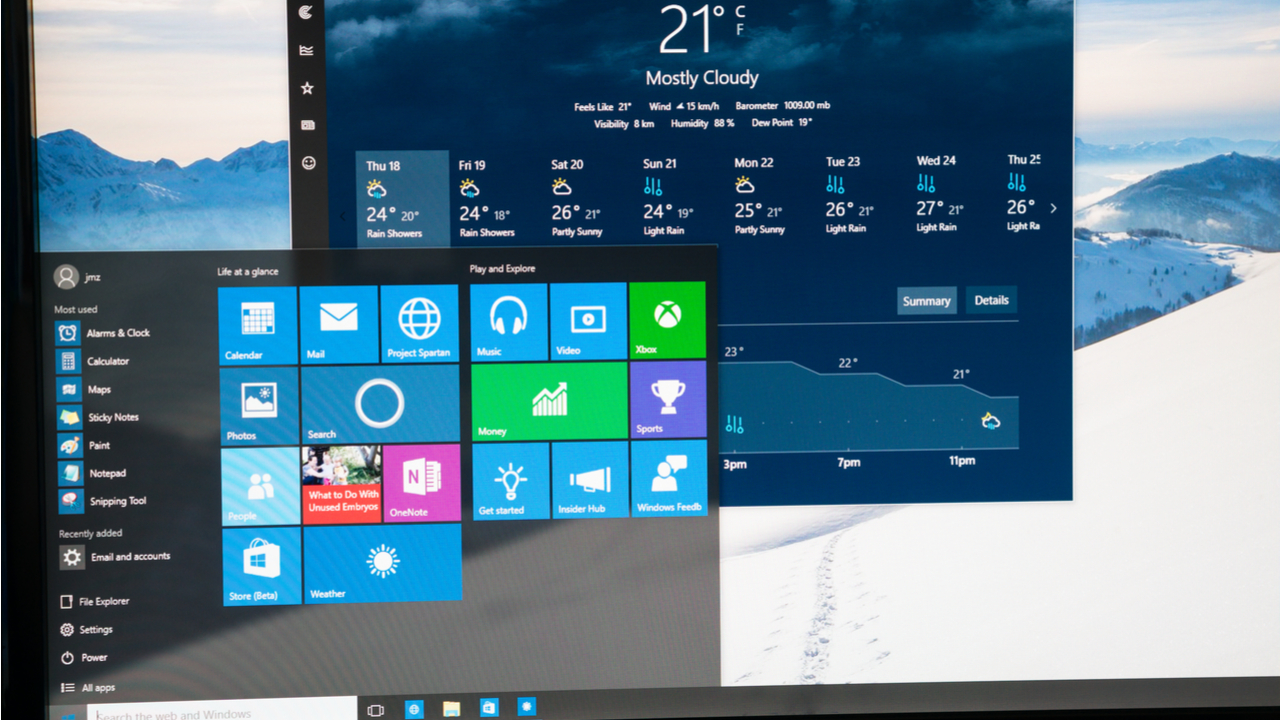The image size is (1280, 720).
Task: Click the Task View taskbar icon
Action: pos(376,710)
